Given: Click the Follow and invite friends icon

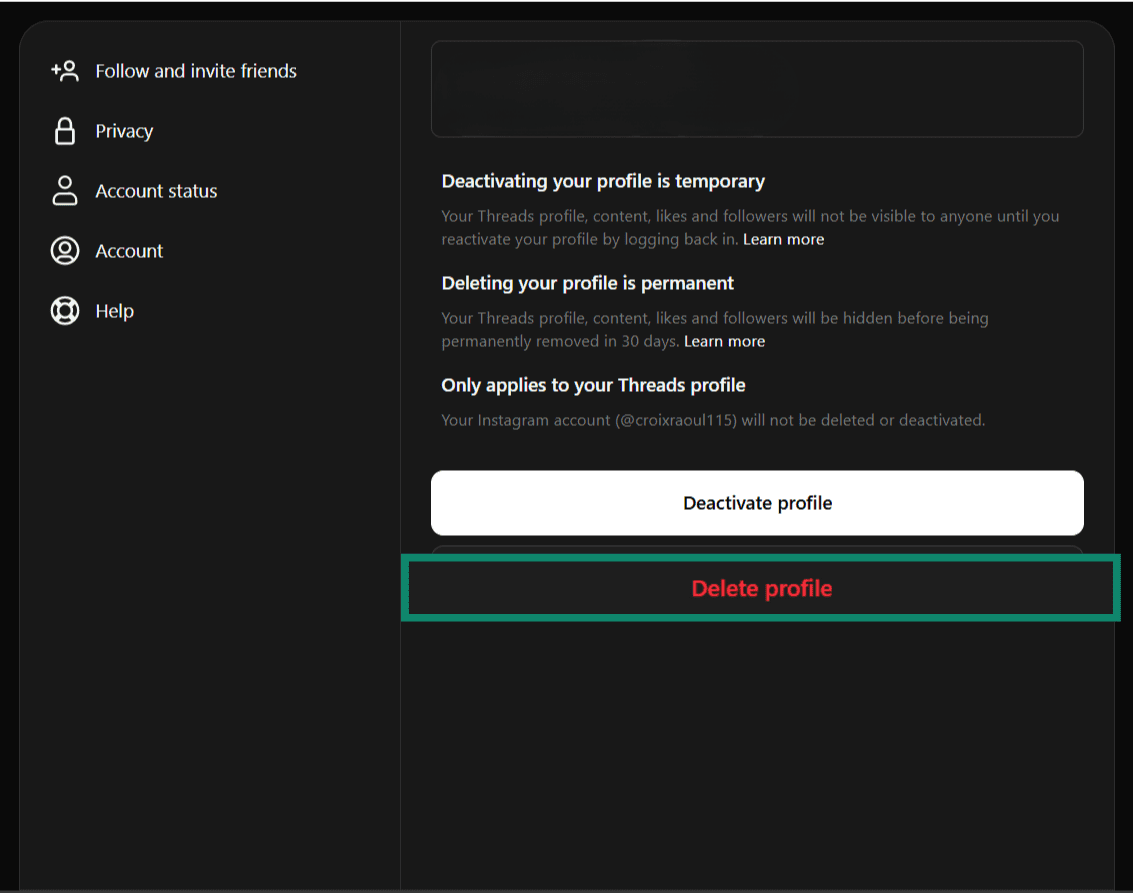Looking at the screenshot, I should coord(64,70).
